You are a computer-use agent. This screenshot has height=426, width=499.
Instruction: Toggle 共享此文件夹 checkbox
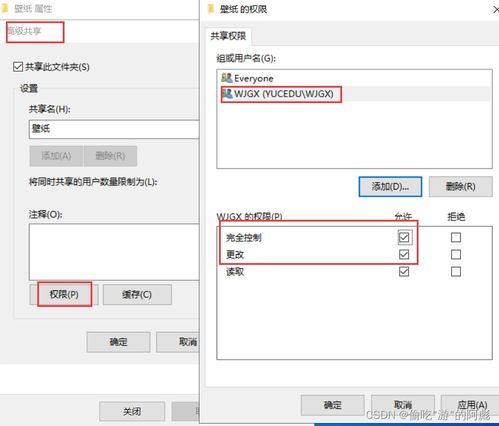[18, 67]
